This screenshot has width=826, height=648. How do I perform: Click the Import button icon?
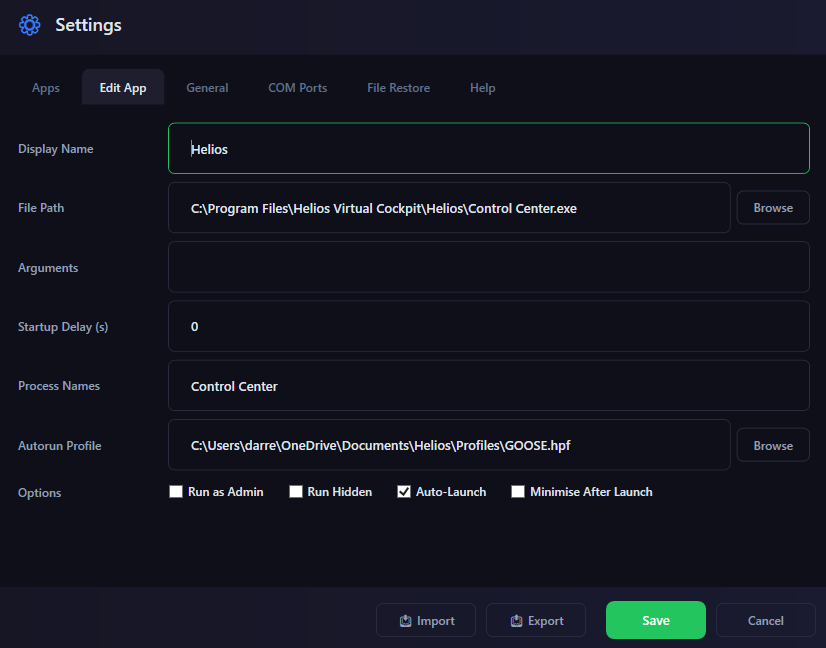pyautogui.click(x=406, y=621)
